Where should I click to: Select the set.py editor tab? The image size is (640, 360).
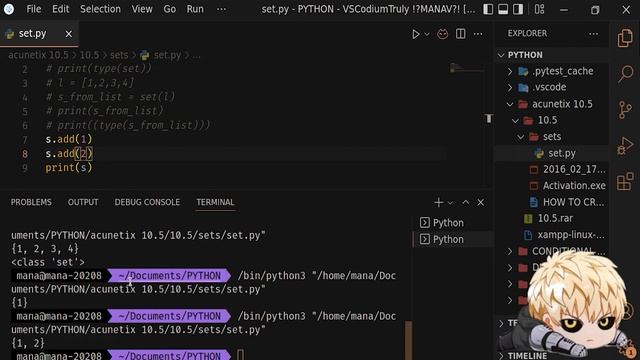[x=39, y=33]
